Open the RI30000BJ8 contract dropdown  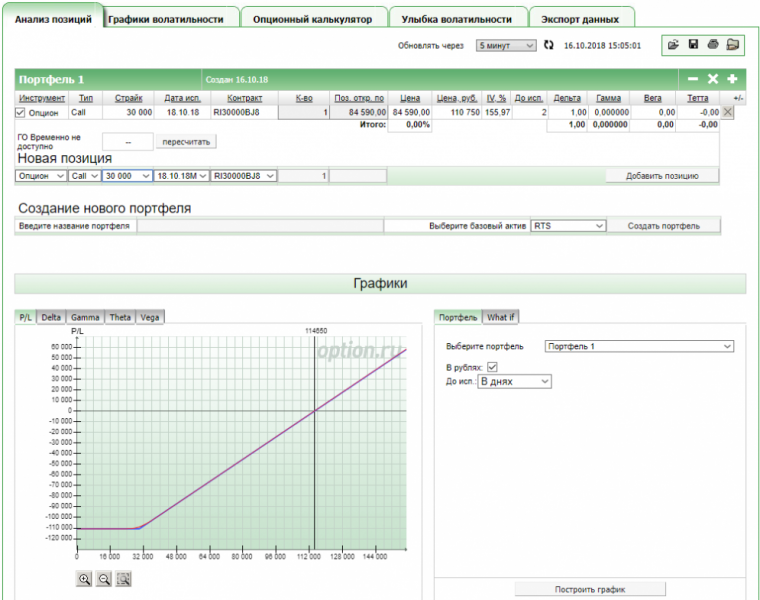pos(244,176)
